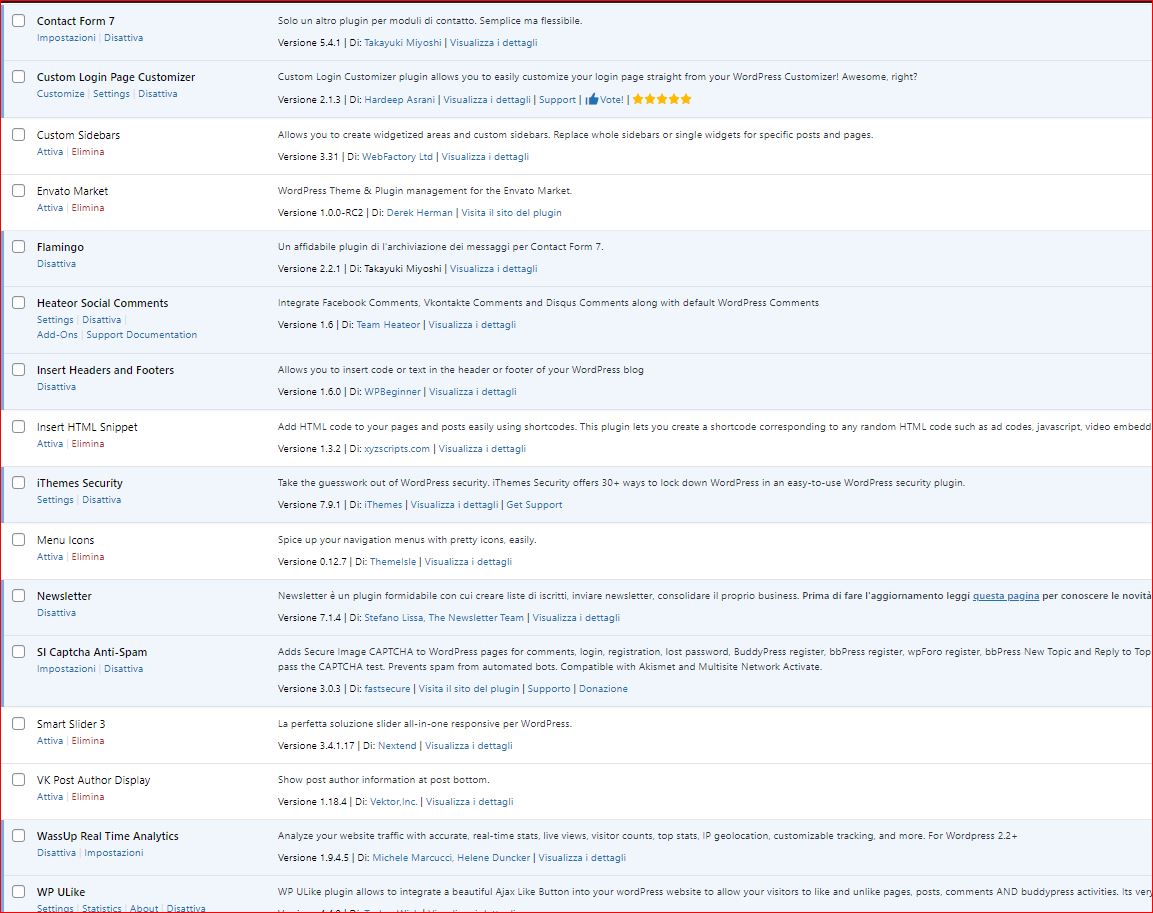Open Settings for iThemes Security

[55, 499]
